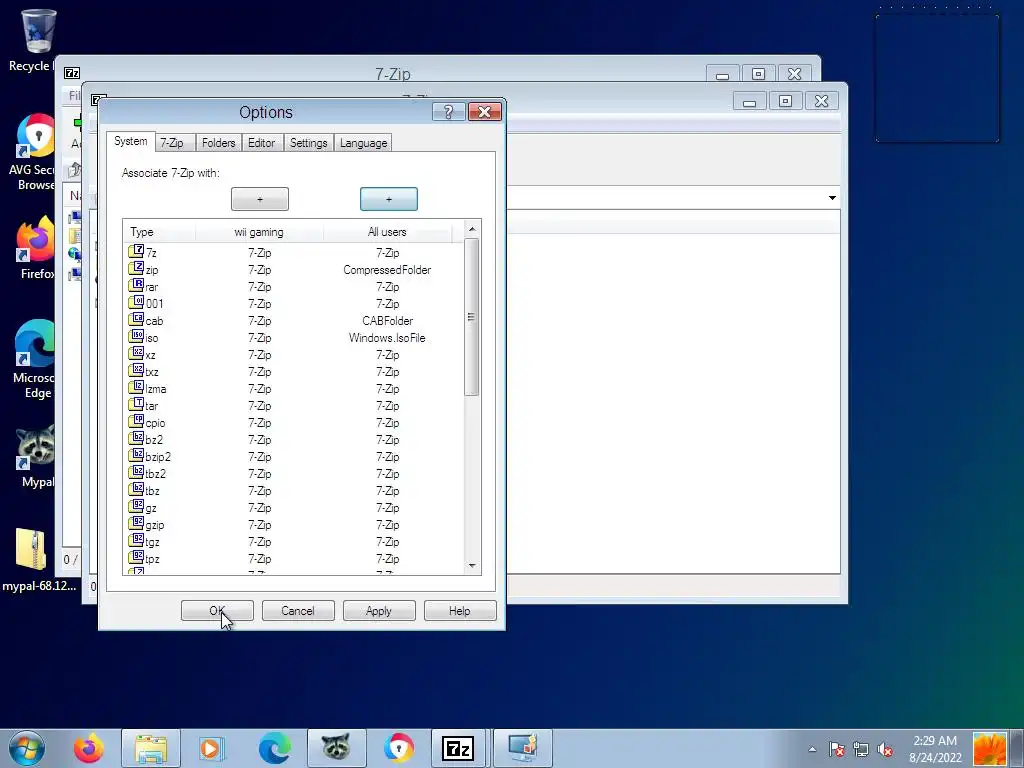Select the xz file type icon
Screen dimensions: 1024x768
[x=136, y=353]
